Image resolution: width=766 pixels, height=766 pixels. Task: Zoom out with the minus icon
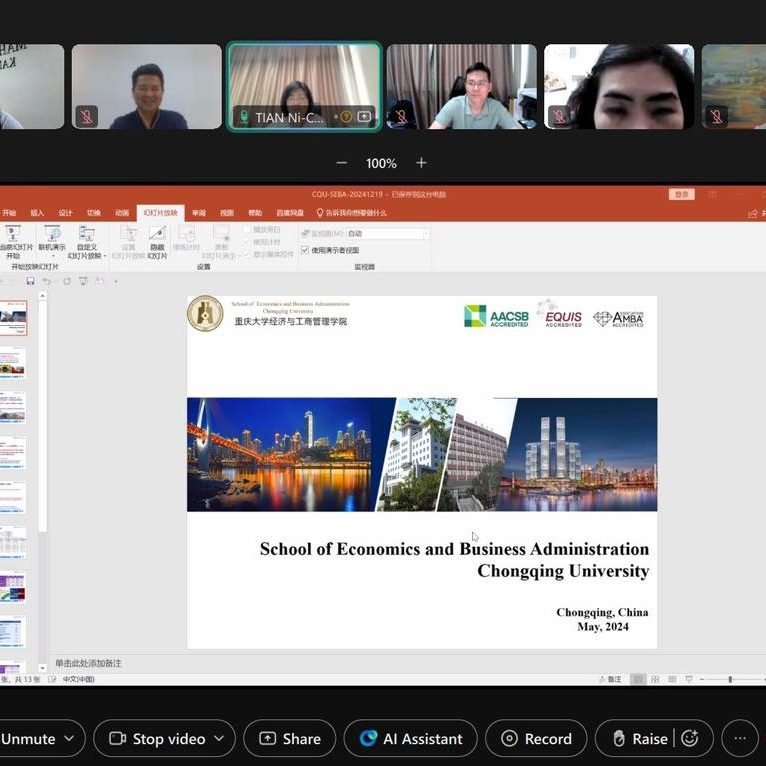pos(342,163)
